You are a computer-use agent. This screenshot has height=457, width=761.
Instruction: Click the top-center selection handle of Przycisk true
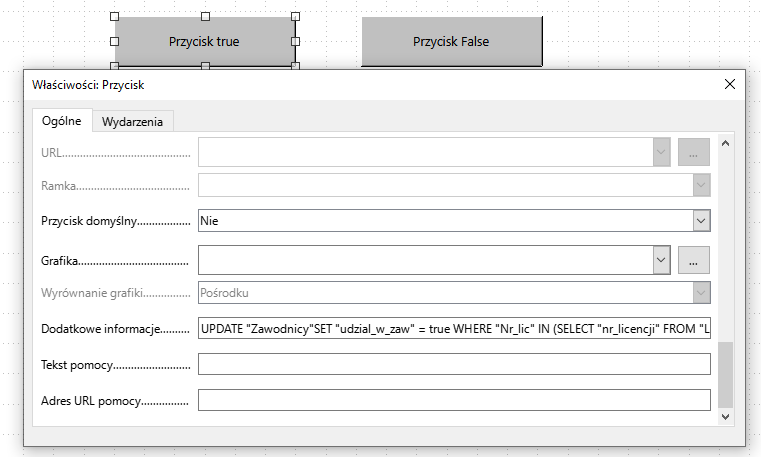coord(205,17)
